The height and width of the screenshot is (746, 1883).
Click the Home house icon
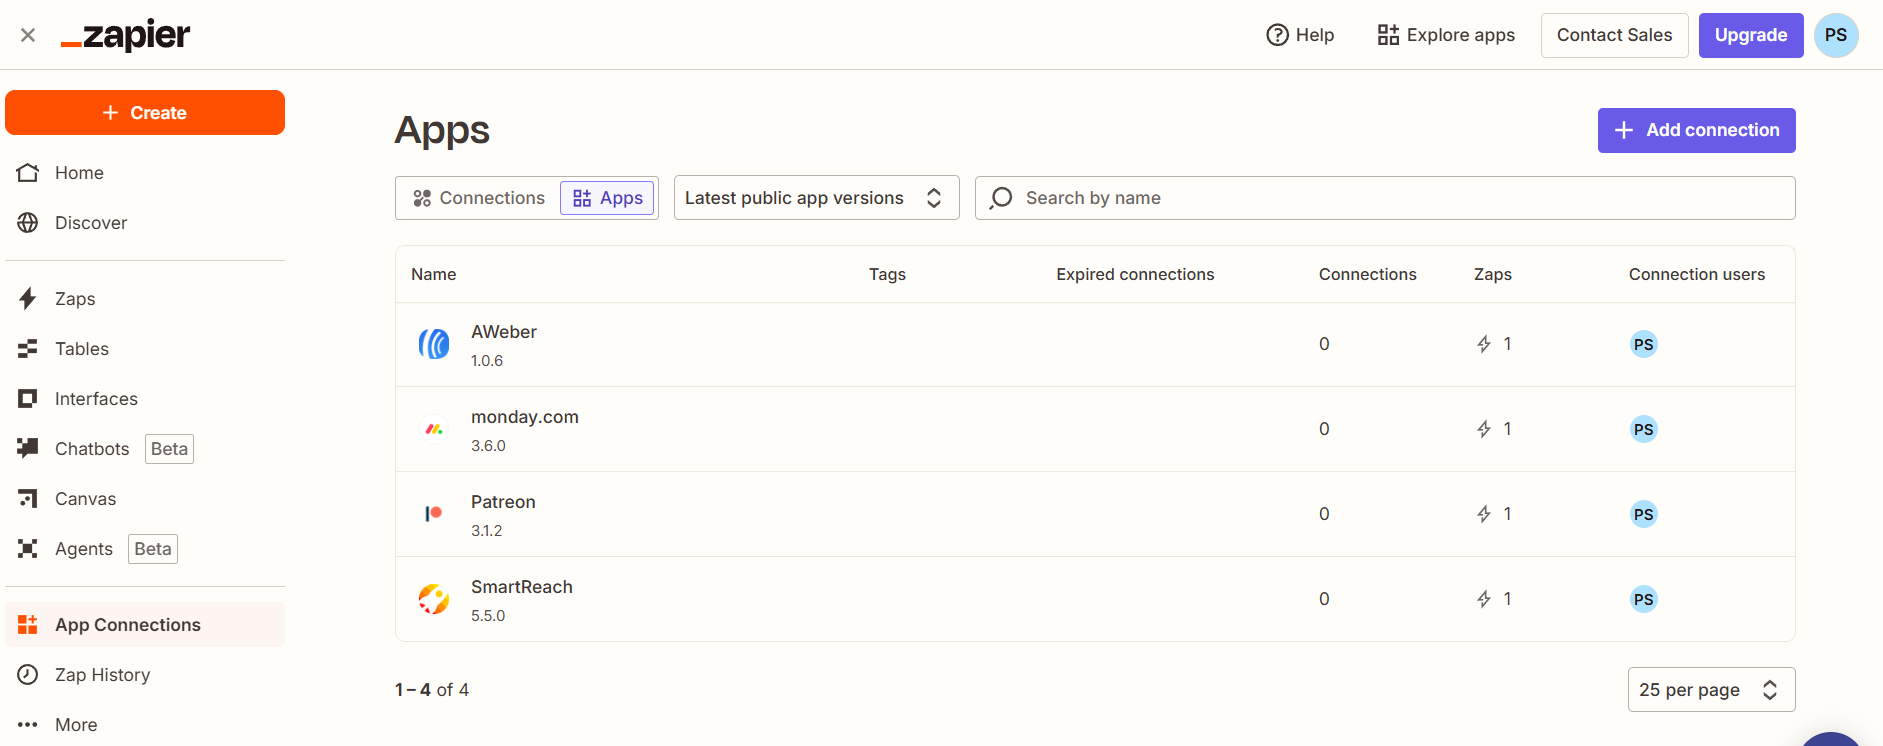[28, 173]
